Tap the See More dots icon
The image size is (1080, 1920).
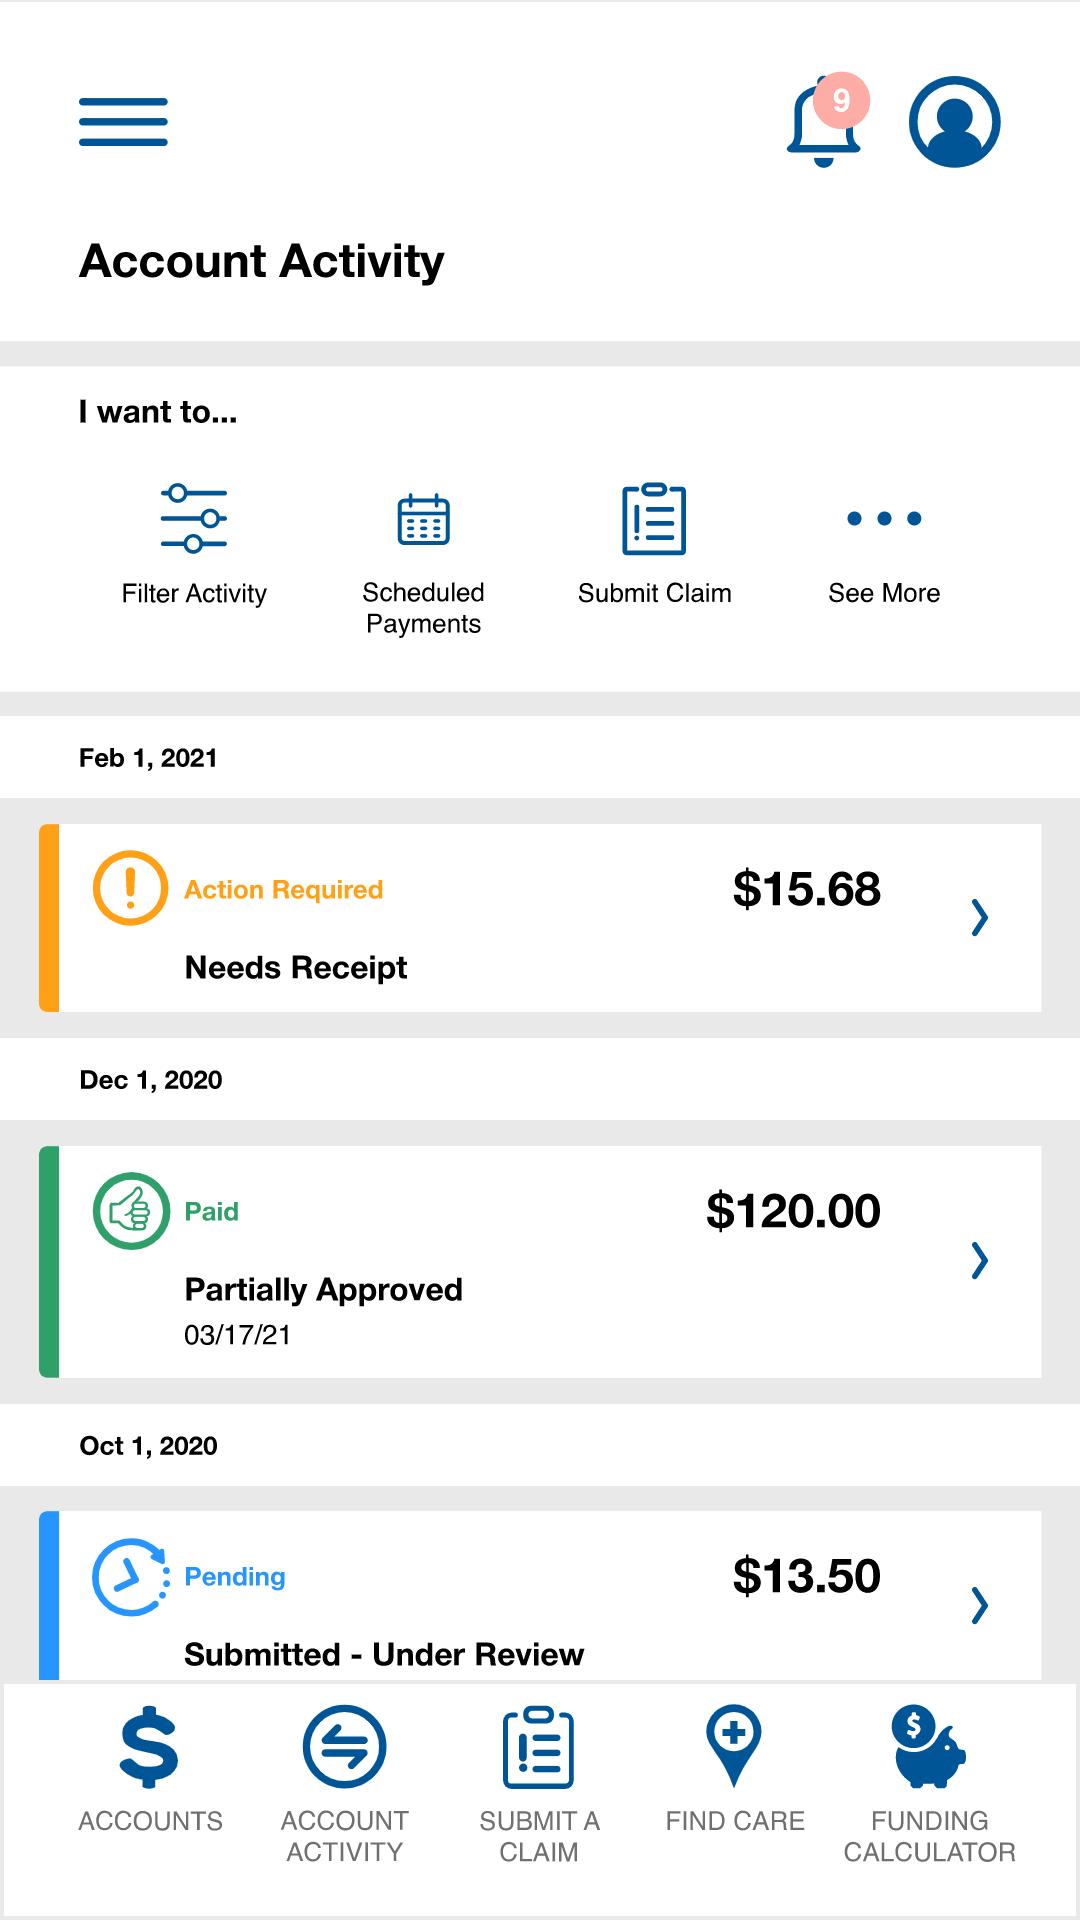884,519
